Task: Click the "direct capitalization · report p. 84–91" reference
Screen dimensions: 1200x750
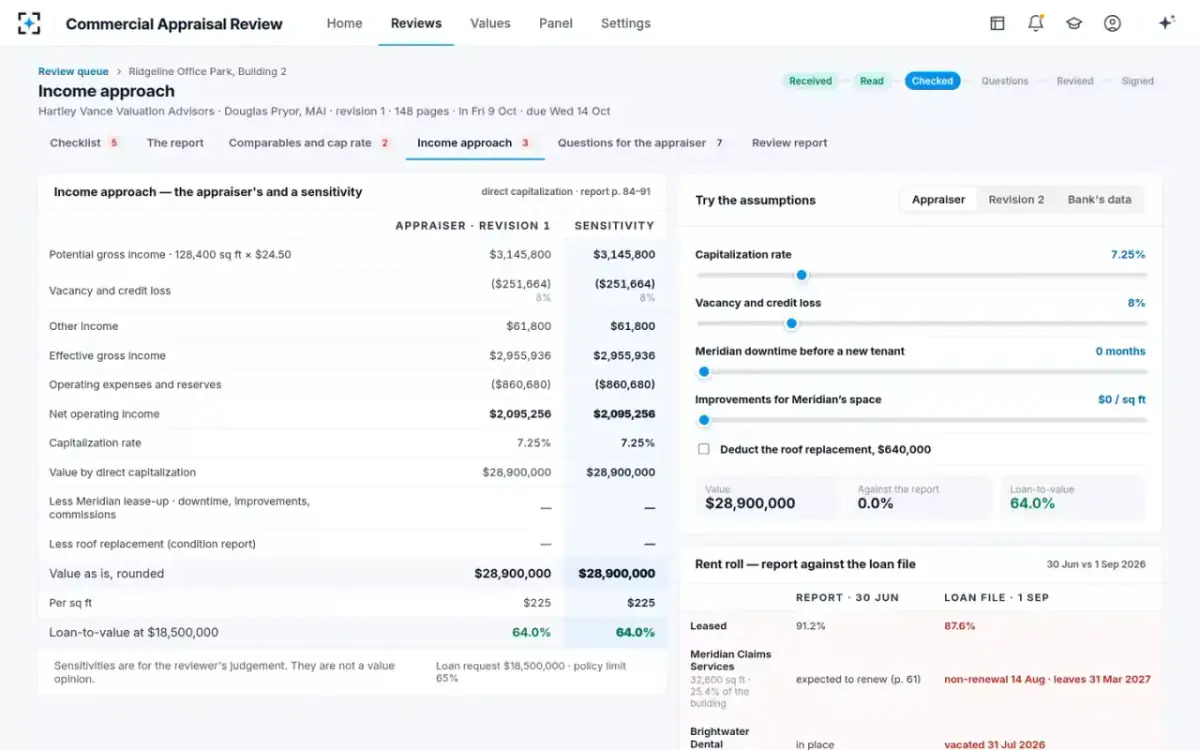Action: (566, 192)
